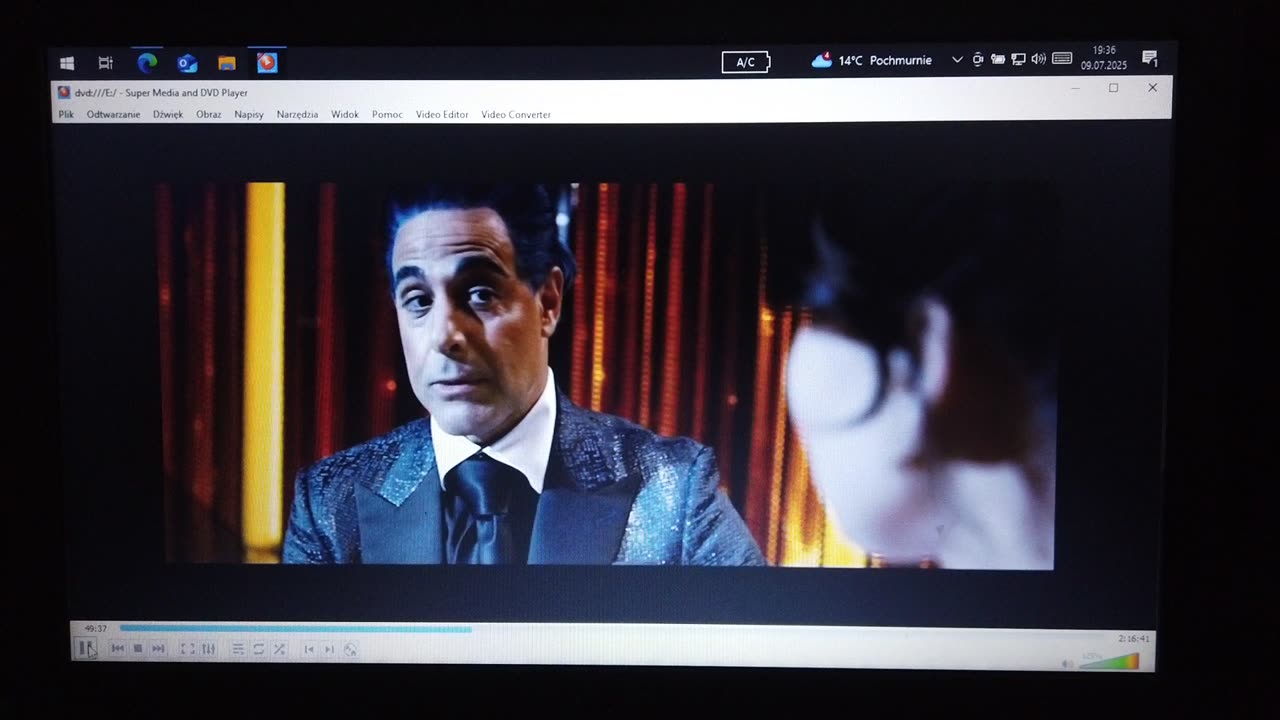Go to the next DVD title
The image size is (1280, 720).
329,650
